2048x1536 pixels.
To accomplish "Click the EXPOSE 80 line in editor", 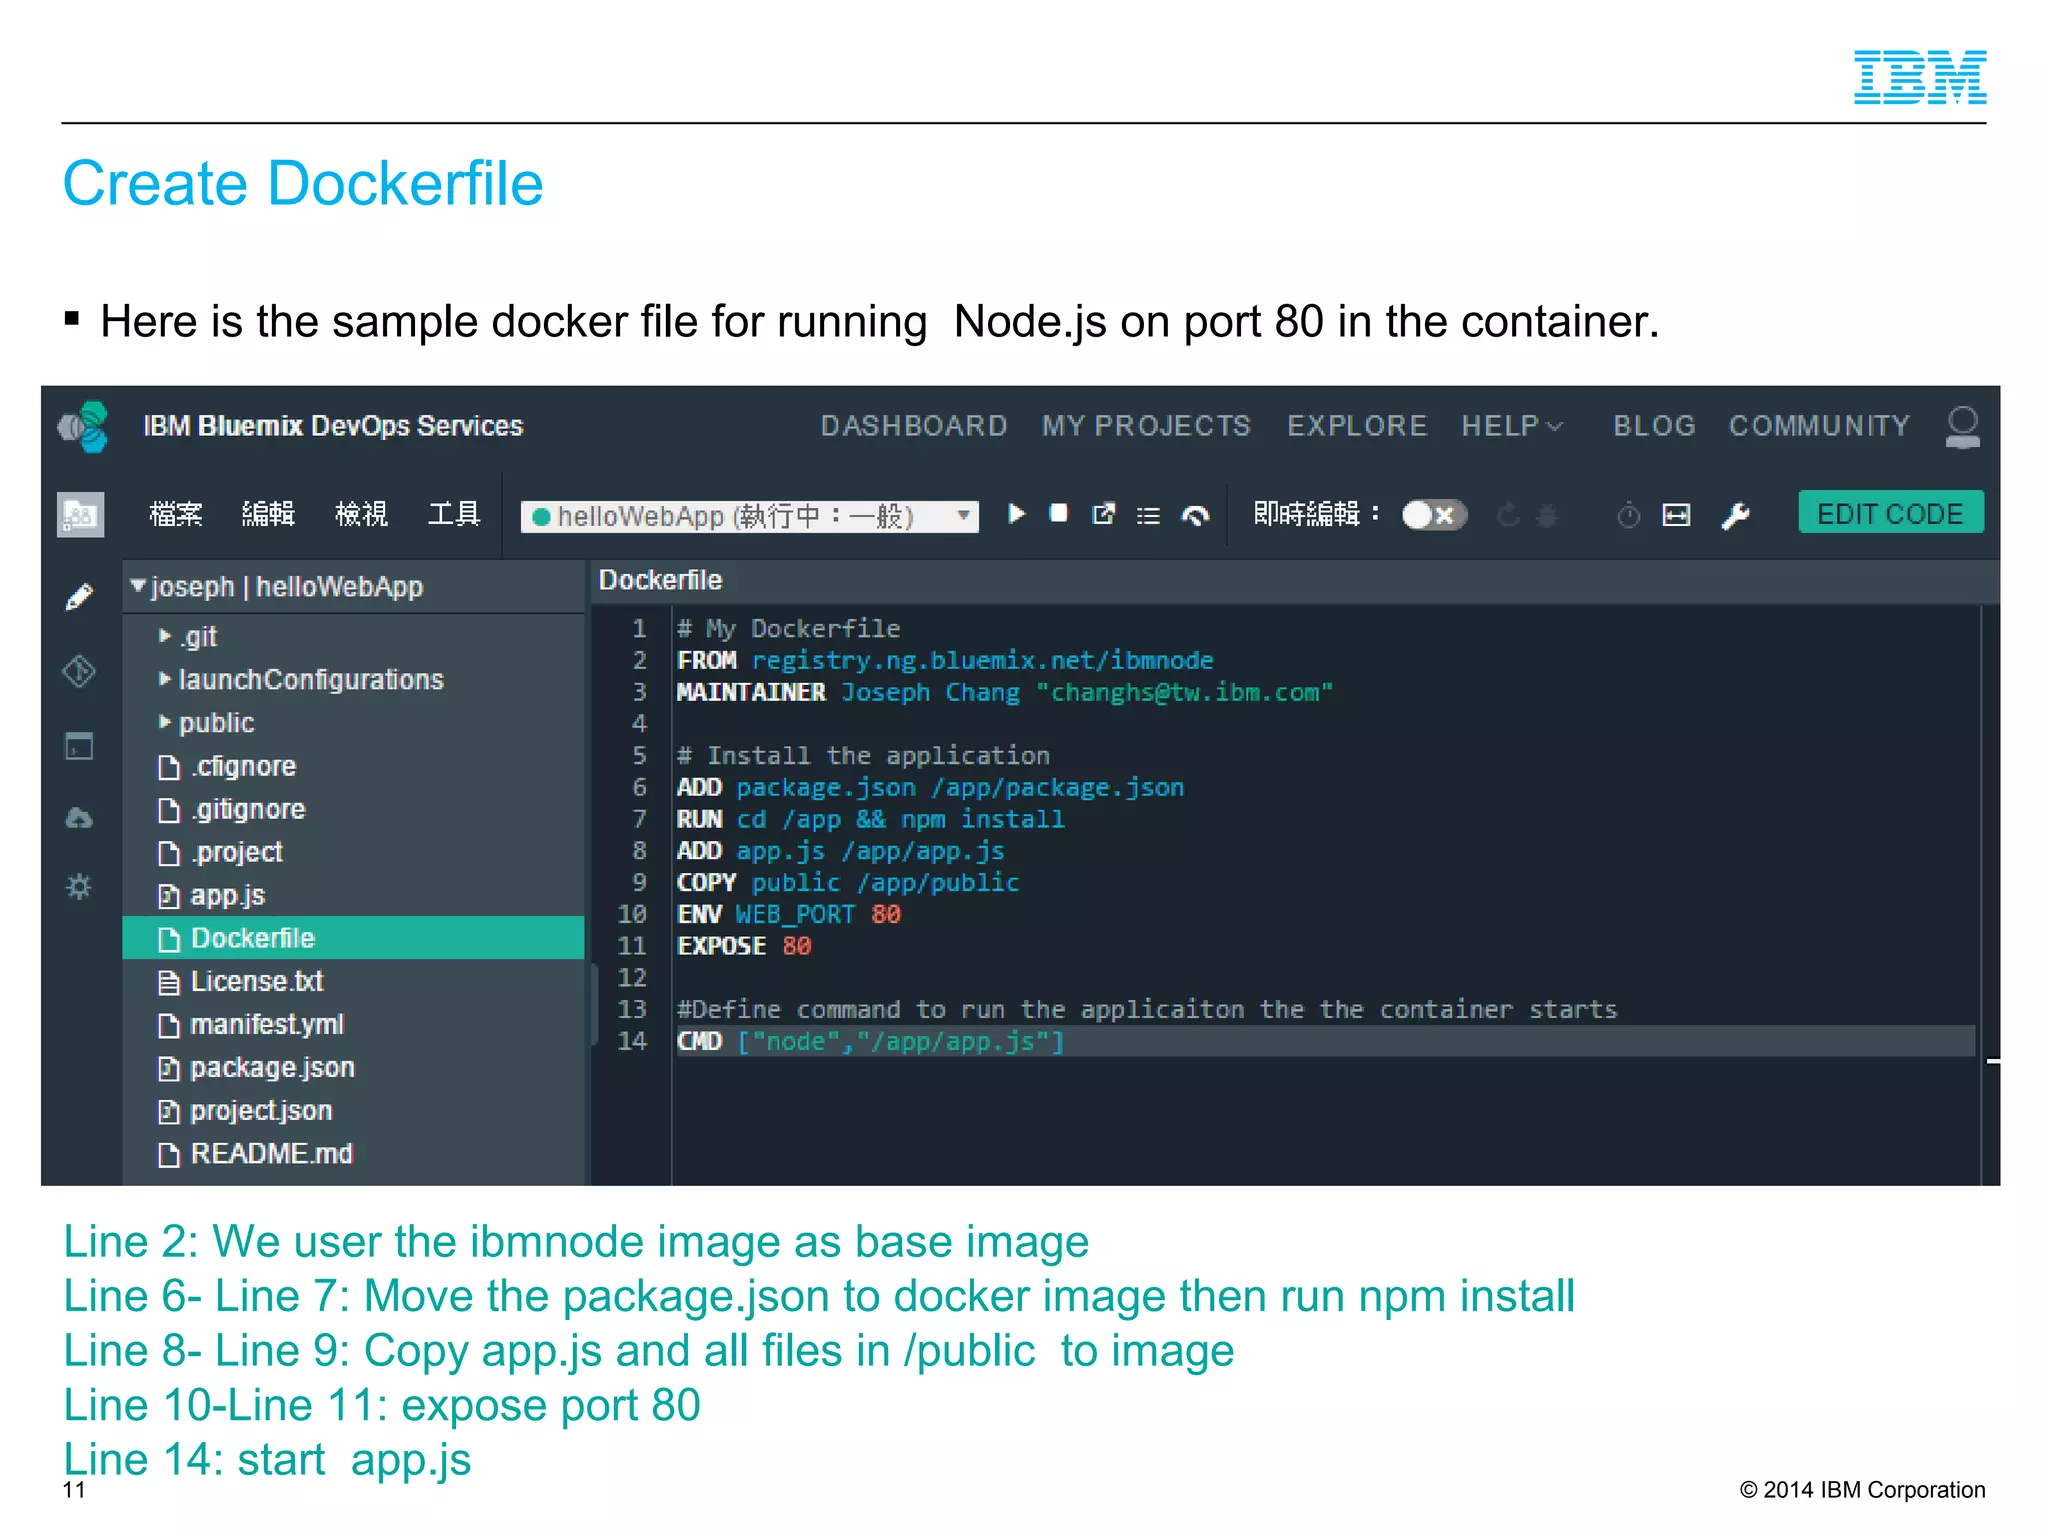I will coord(744,946).
